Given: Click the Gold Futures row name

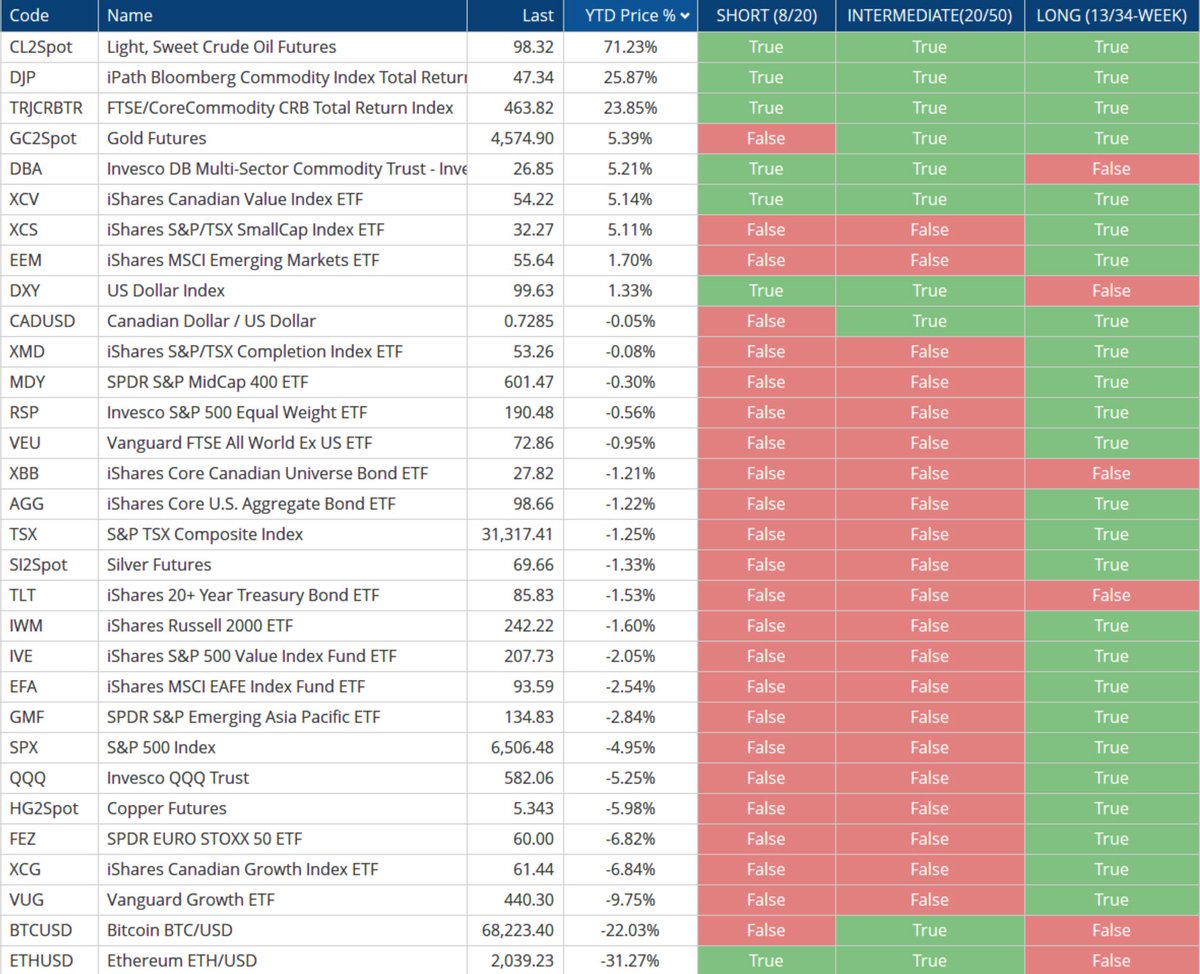Looking at the screenshot, I should 156,138.
